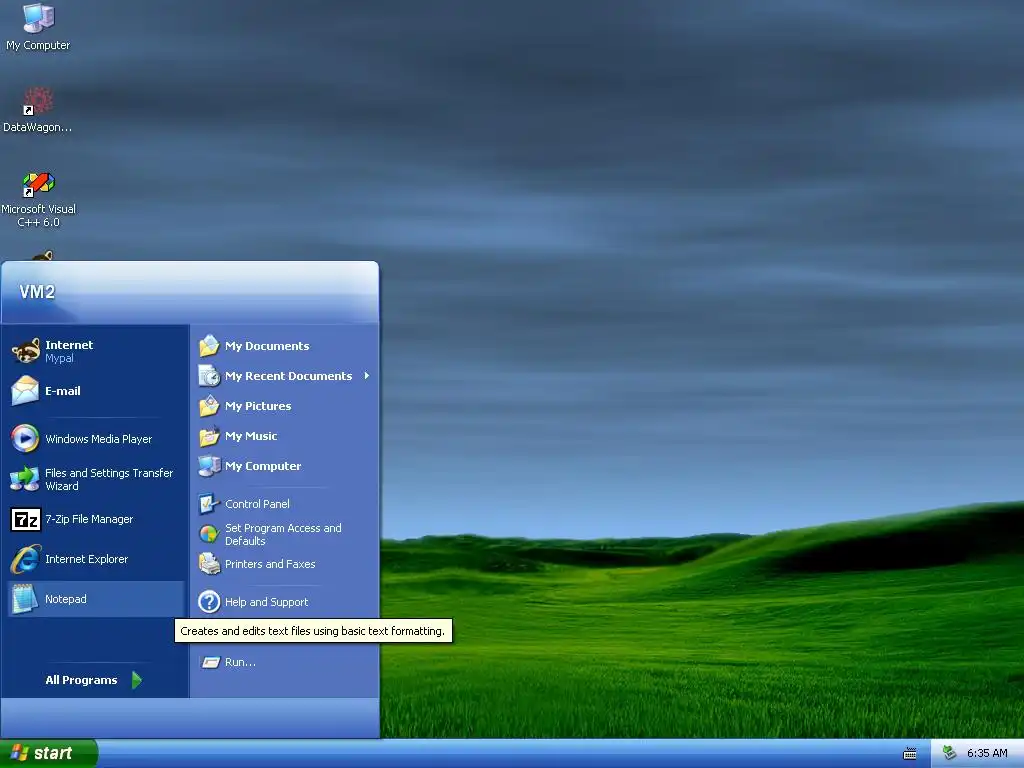
Task: Click the E-mail envelope icon
Action: [x=25, y=391]
